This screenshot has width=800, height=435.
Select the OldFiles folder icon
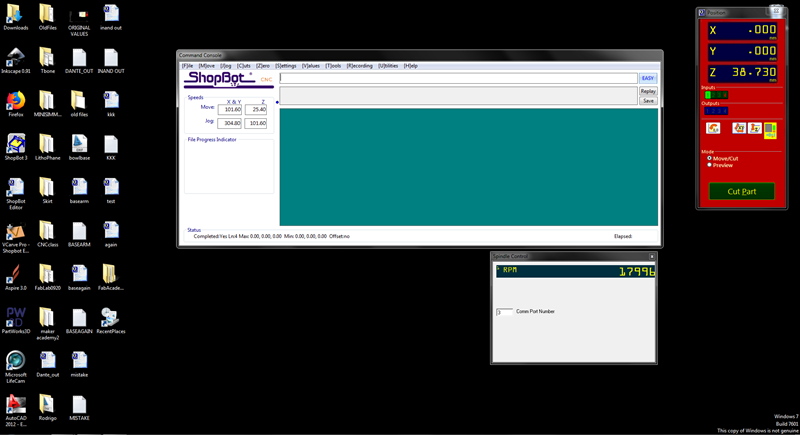pyautogui.click(x=47, y=17)
